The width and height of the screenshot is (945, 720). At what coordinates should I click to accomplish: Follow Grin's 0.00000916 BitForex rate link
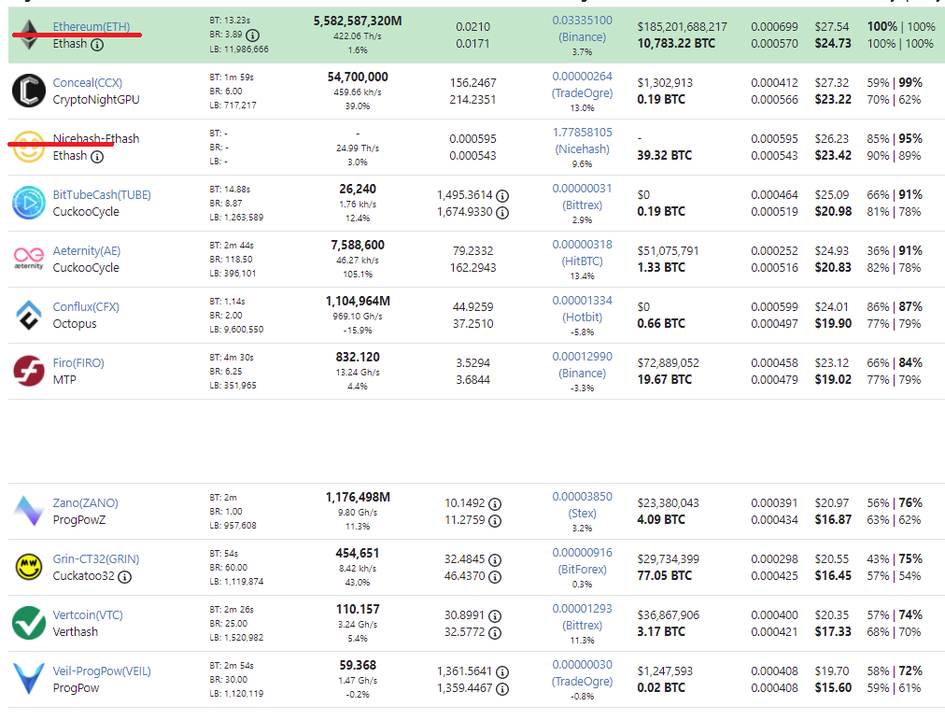[x=582, y=560]
